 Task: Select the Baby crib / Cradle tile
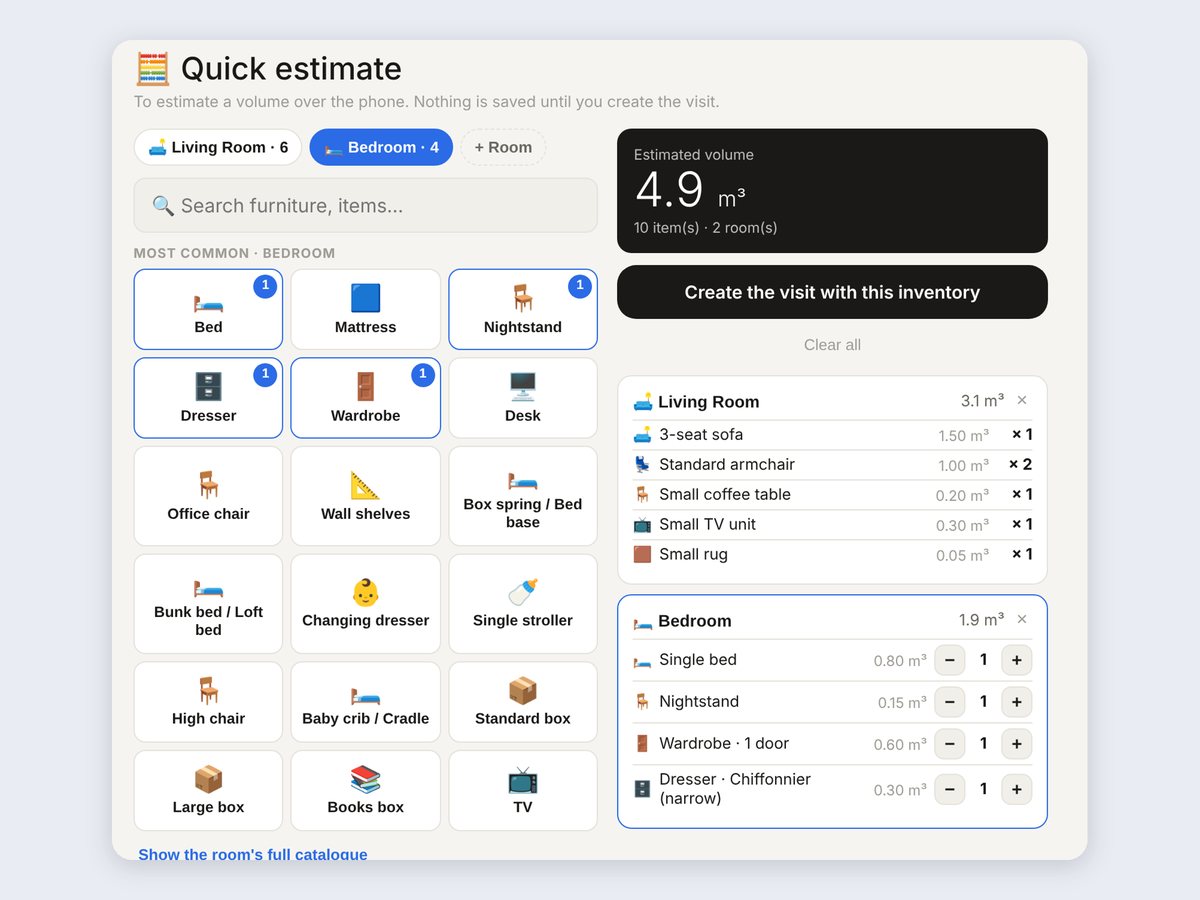pos(365,702)
